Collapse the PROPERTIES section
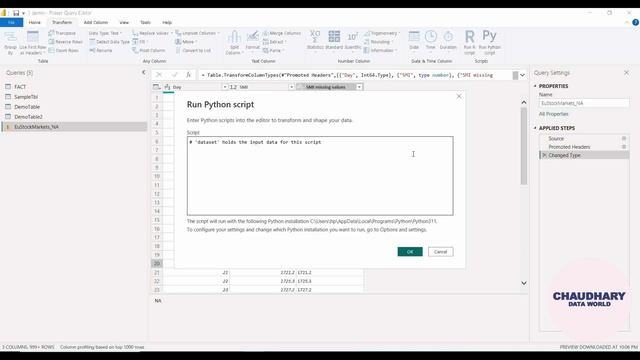640x360 pixels. 535,86
